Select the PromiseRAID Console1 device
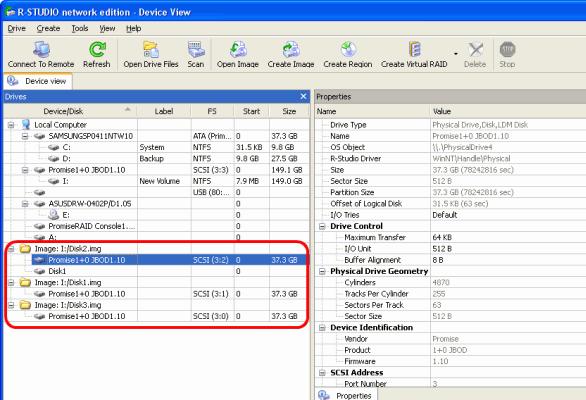This screenshot has width=586, height=400. 92,226
